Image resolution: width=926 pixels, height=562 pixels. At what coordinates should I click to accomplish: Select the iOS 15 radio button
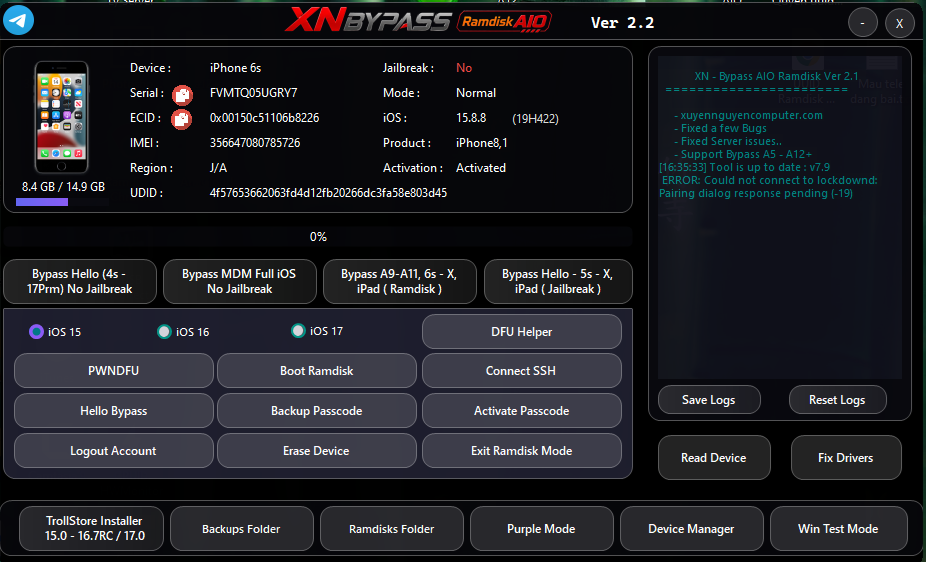[36, 332]
